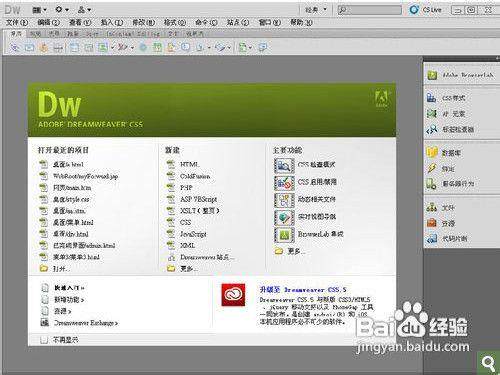Open the Dreamweaver Exchange link
The height and width of the screenshot is (375, 500).
[x=86, y=323]
